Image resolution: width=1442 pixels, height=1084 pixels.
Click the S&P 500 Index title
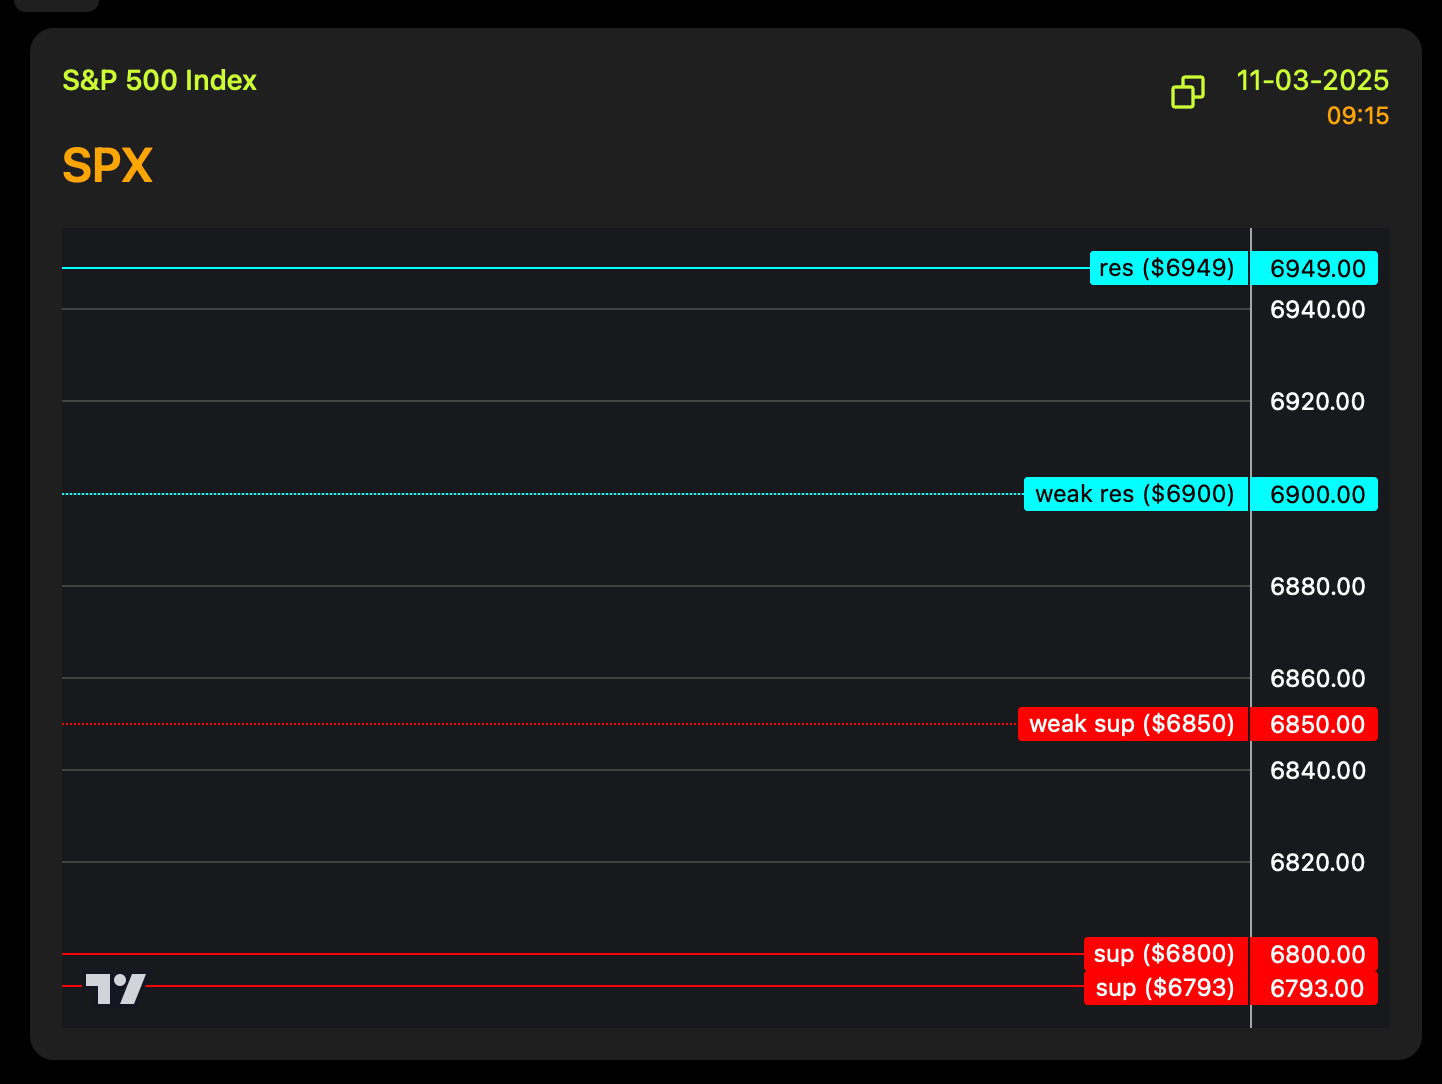[x=159, y=80]
